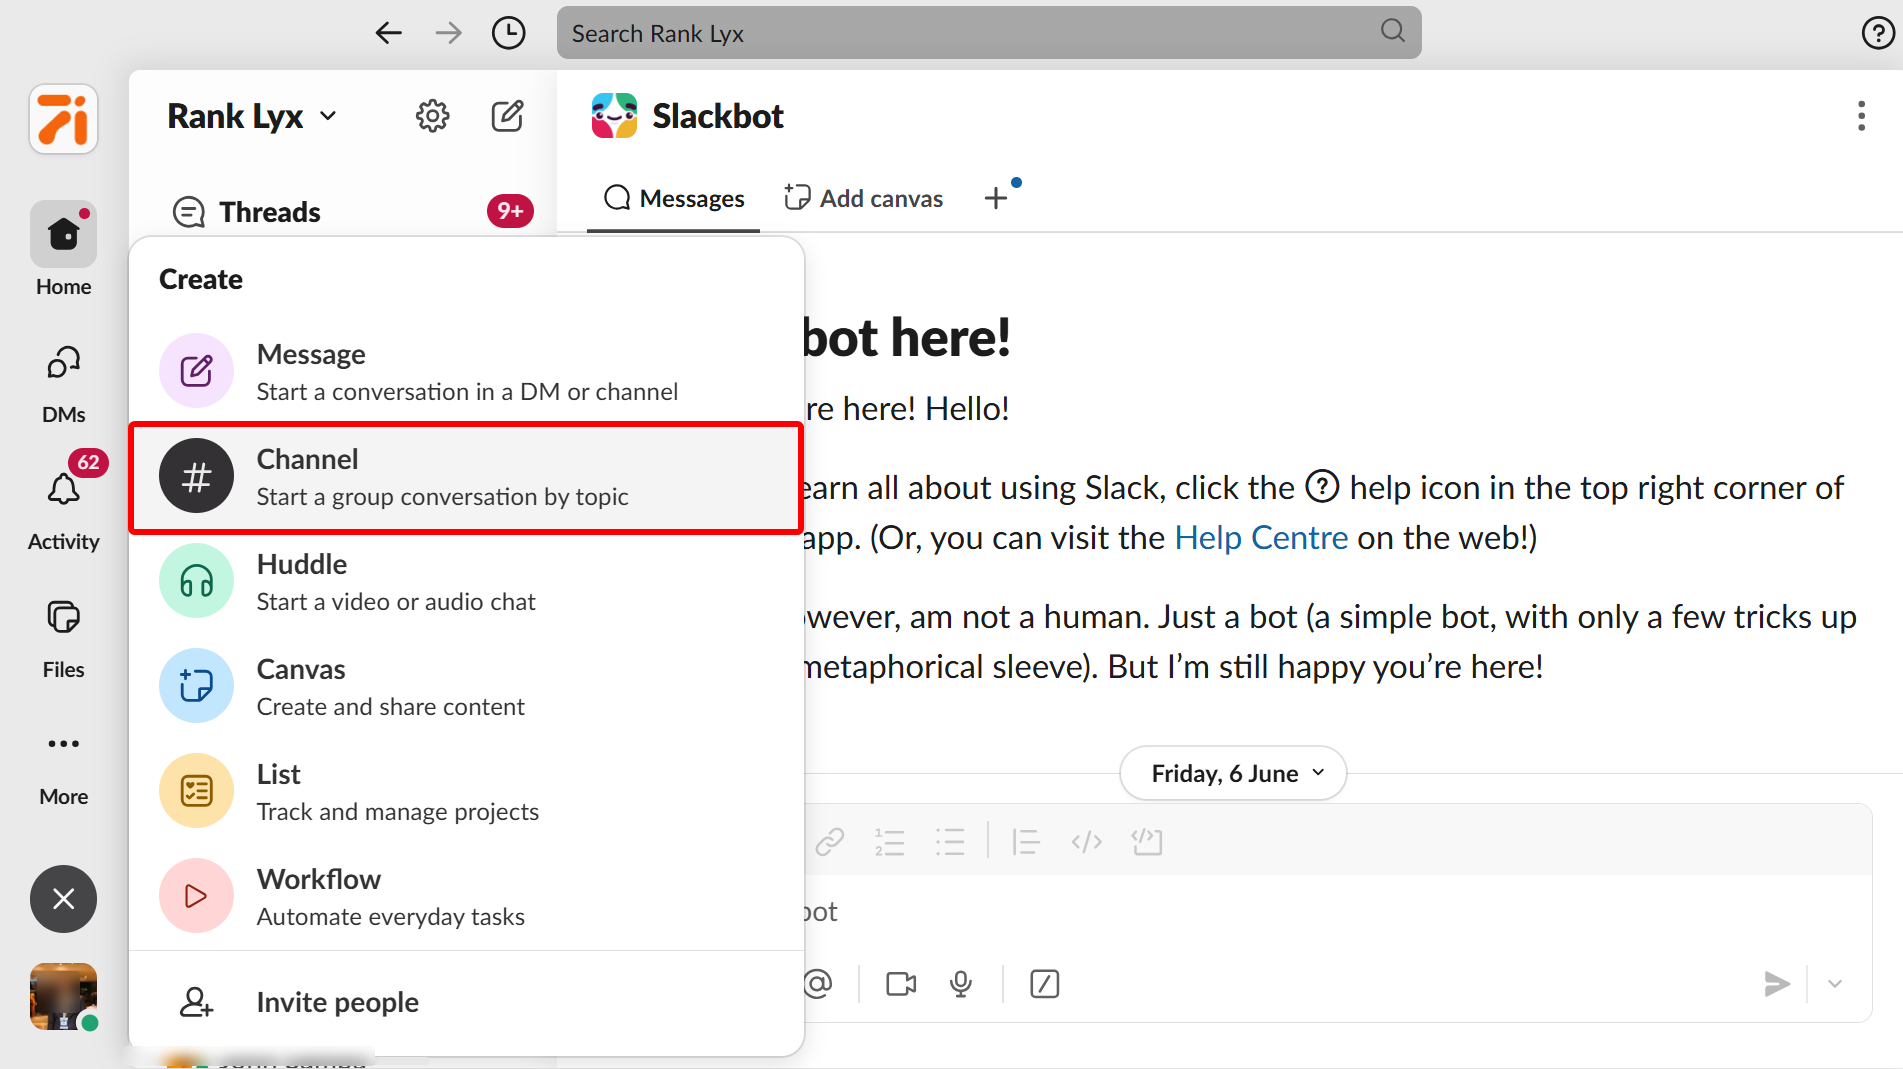Select Channel to start a group conversation
1903x1069 pixels.
pos(466,476)
